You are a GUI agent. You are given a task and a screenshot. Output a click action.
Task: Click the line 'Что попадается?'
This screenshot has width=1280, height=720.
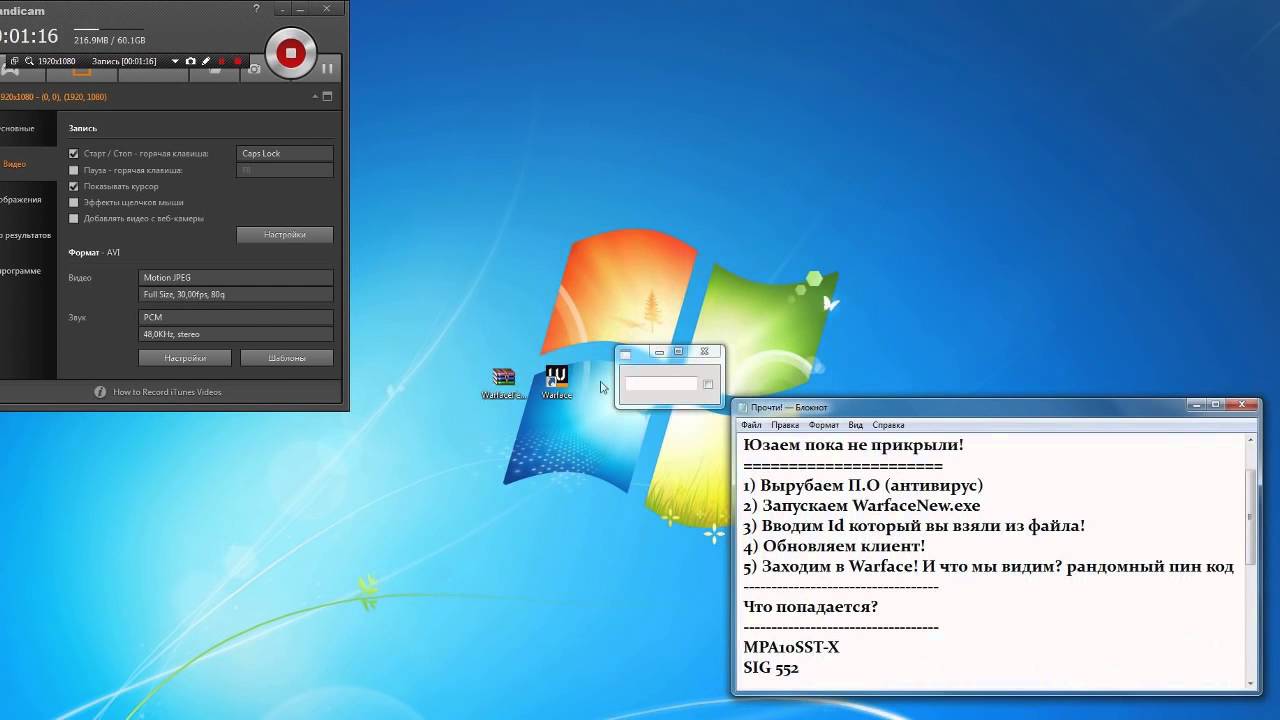(x=811, y=607)
